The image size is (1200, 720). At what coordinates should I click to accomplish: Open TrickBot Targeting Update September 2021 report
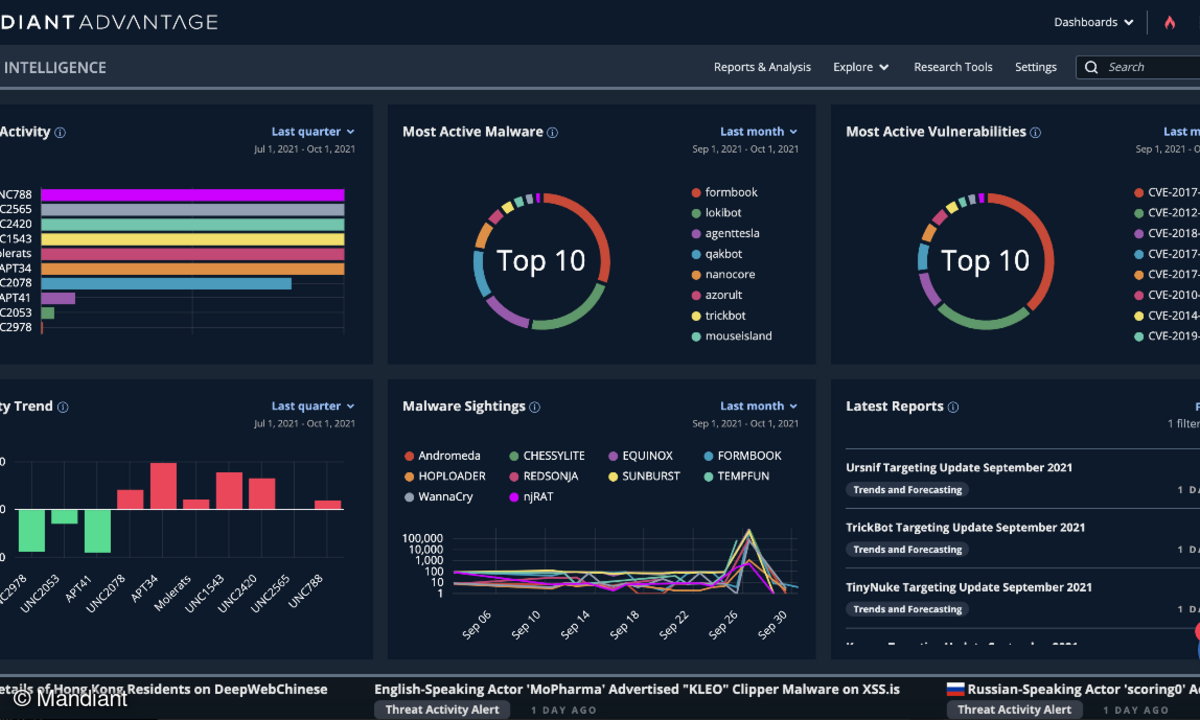coord(965,528)
